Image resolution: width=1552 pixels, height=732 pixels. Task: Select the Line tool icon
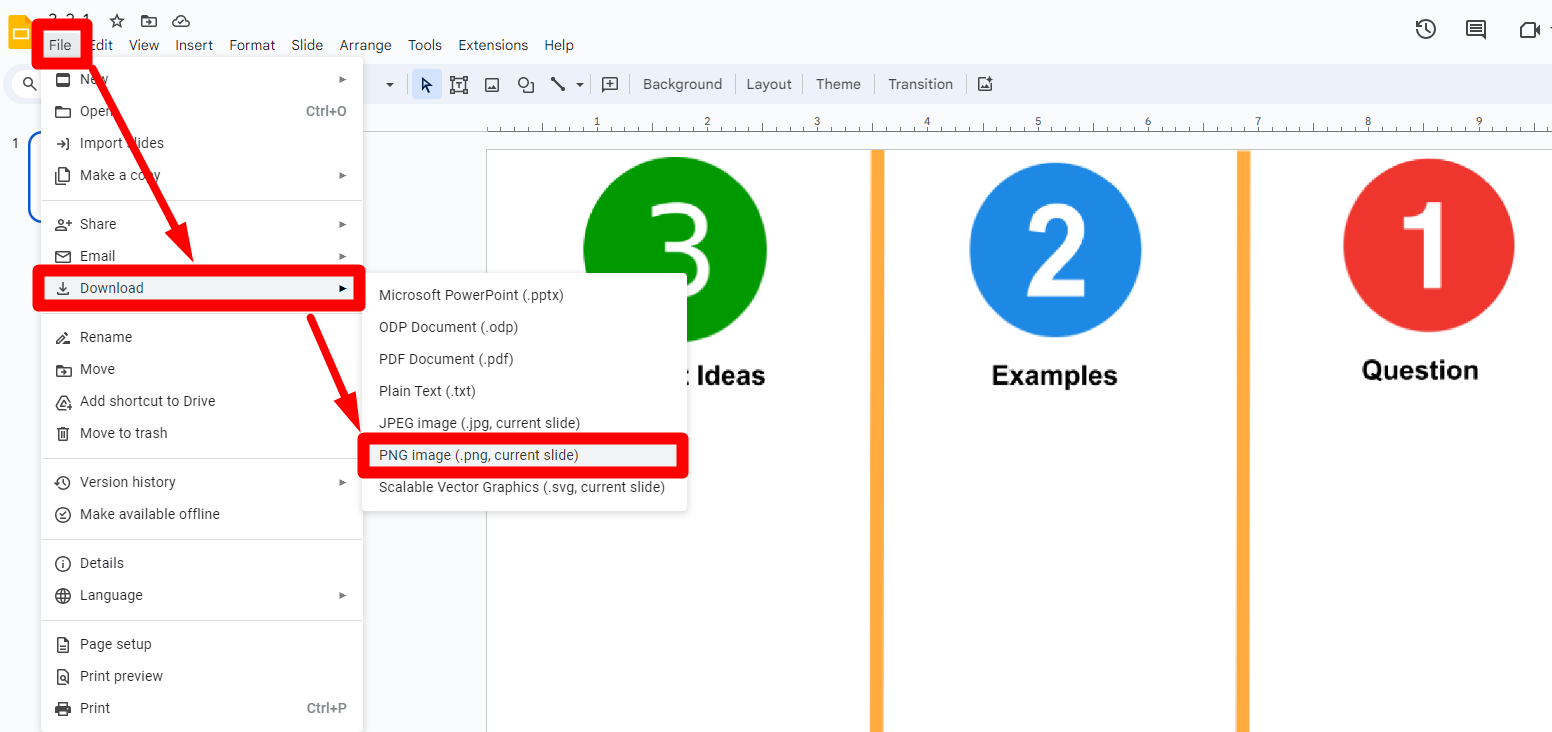point(558,84)
